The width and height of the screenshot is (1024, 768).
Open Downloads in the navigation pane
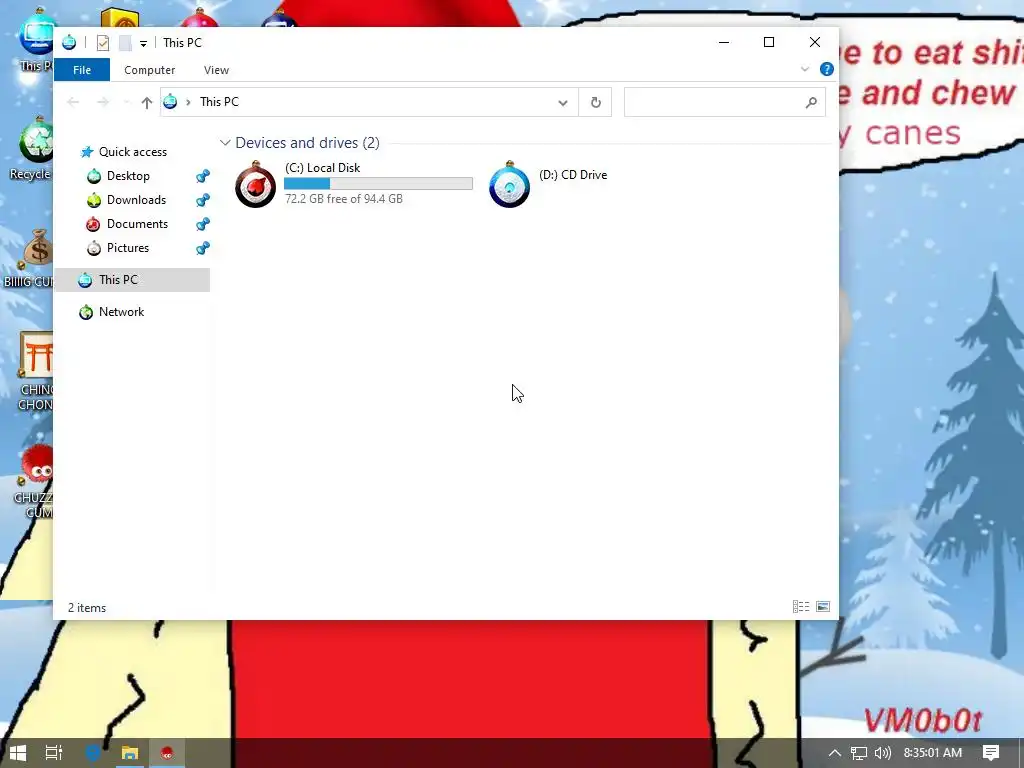click(x=136, y=200)
